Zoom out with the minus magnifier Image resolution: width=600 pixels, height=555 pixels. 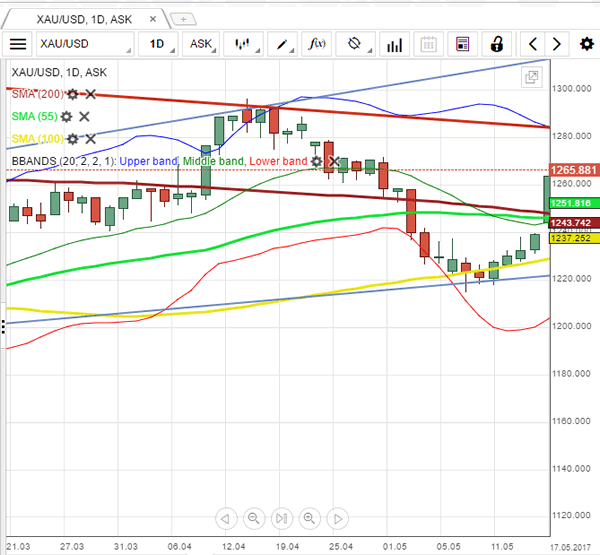pyautogui.click(x=254, y=519)
